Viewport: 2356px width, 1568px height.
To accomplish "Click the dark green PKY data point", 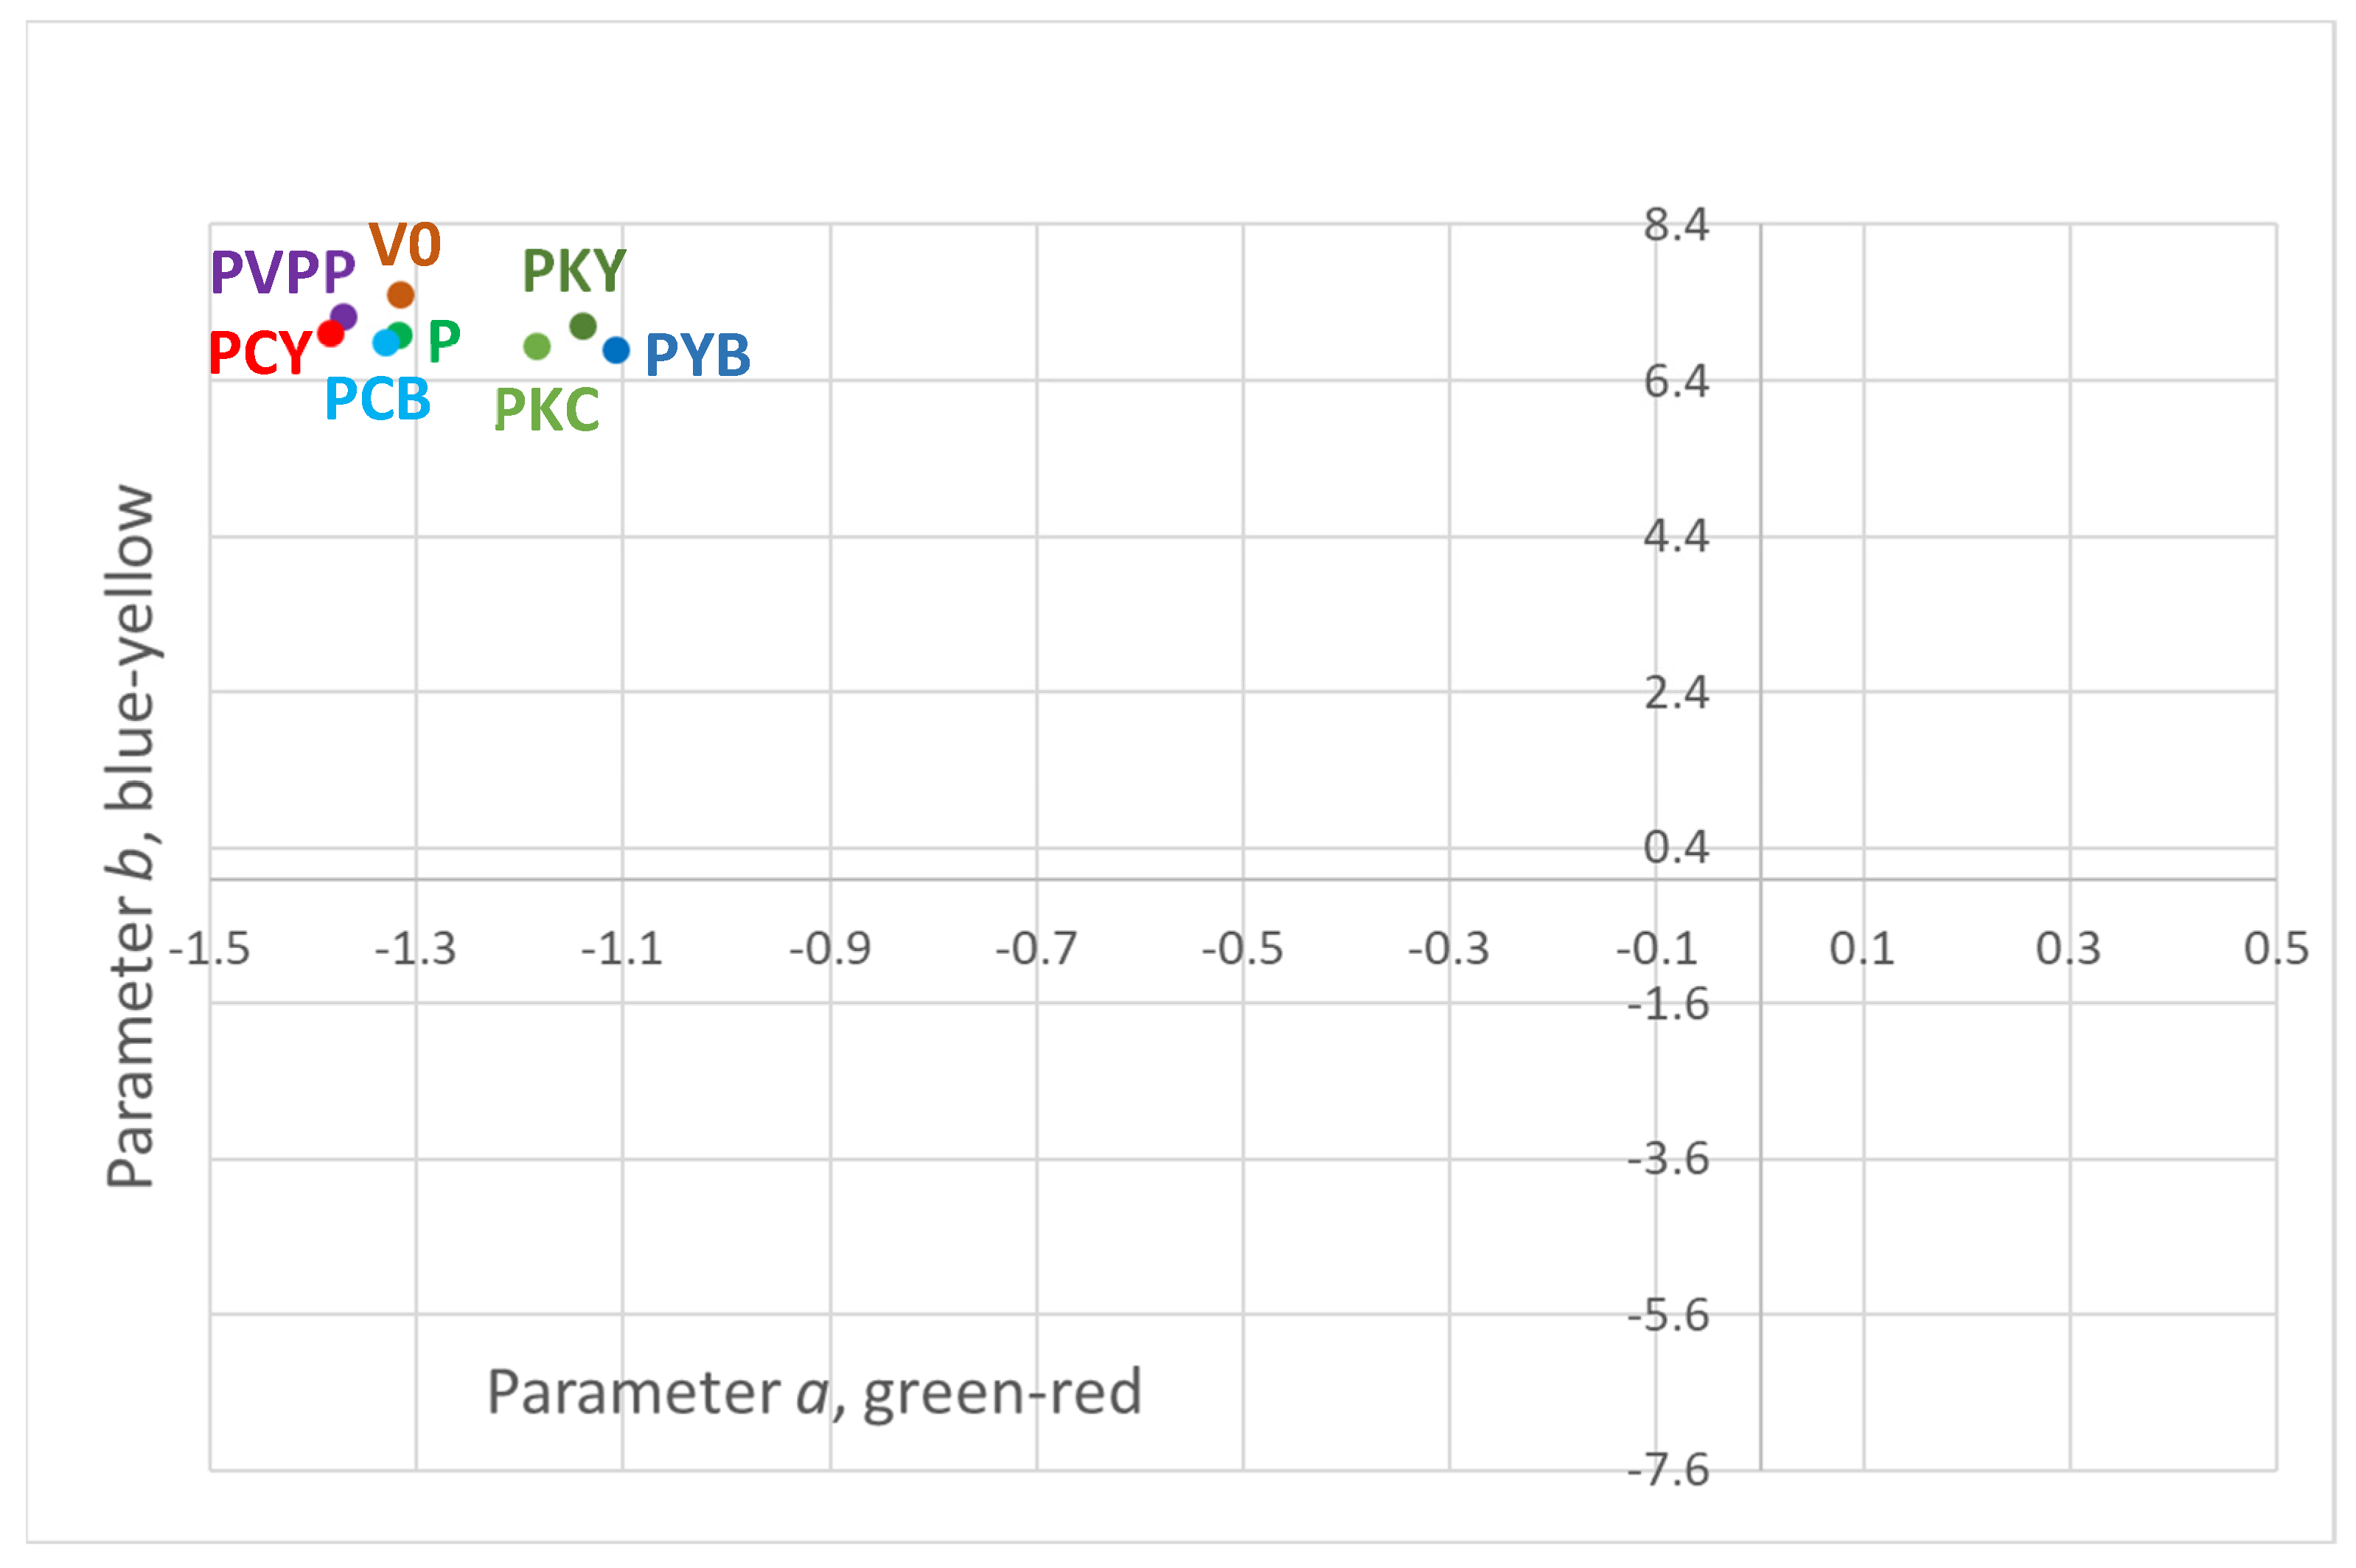I will (583, 326).
